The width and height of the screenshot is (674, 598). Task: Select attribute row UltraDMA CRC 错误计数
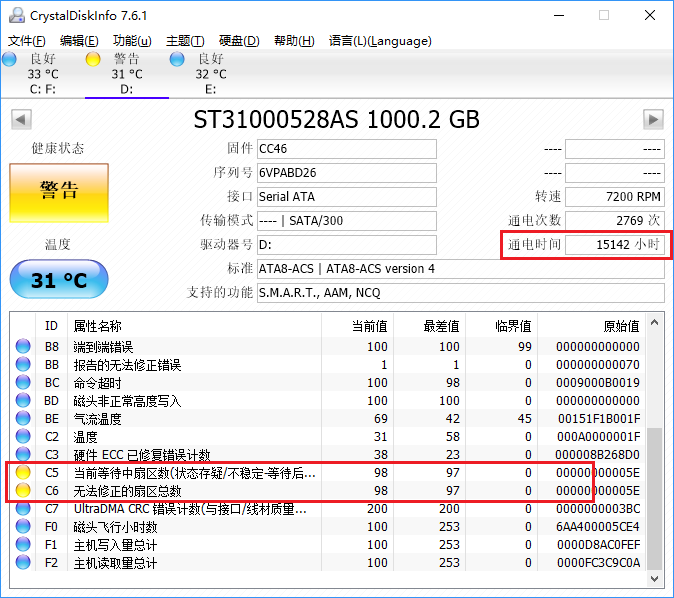click(328, 509)
